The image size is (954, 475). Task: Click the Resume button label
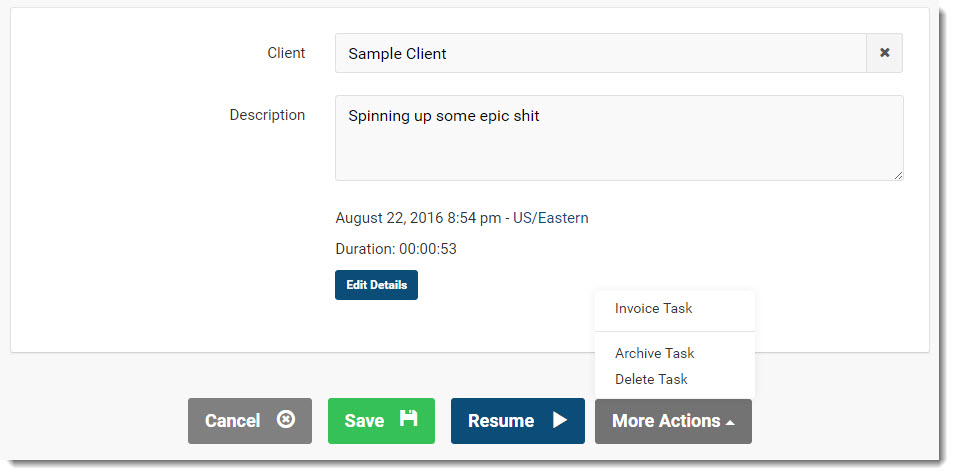pyautogui.click(x=500, y=421)
